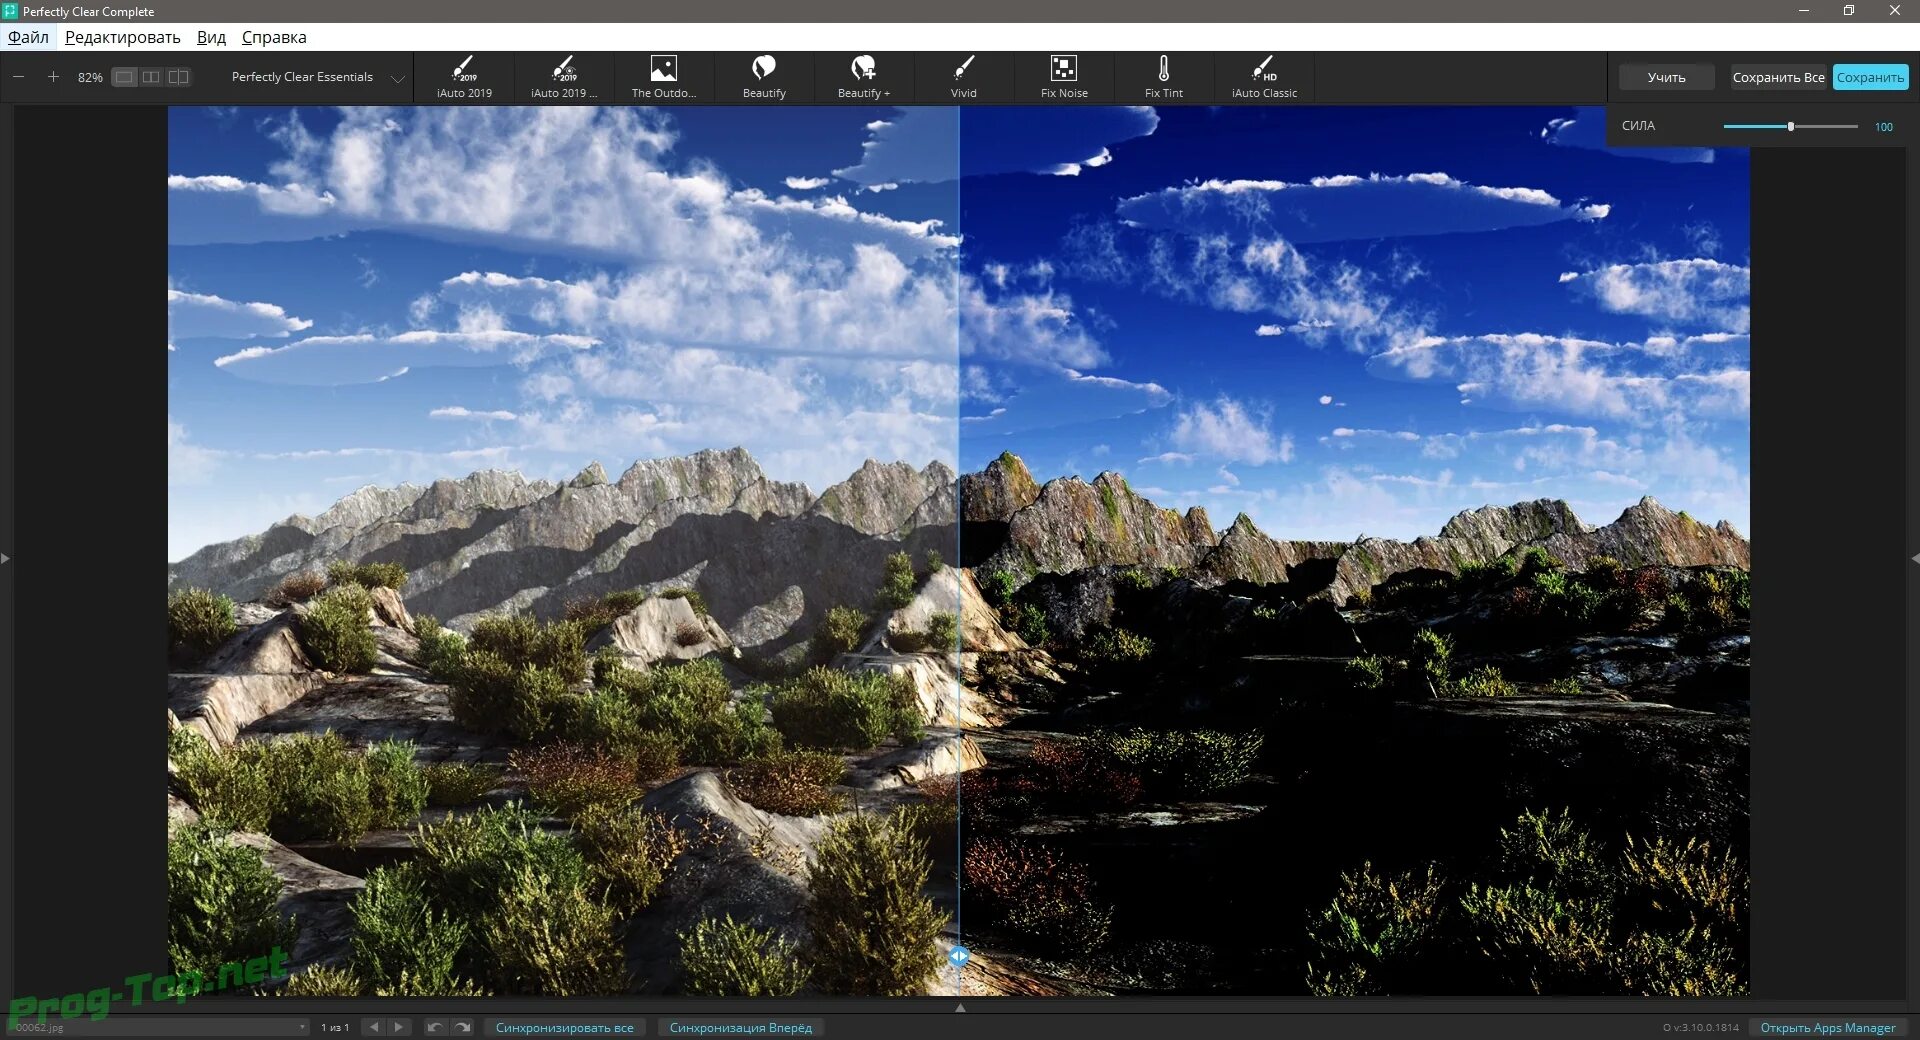This screenshot has height=1040, width=1920.
Task: Click the before/after split handle
Action: click(x=959, y=956)
